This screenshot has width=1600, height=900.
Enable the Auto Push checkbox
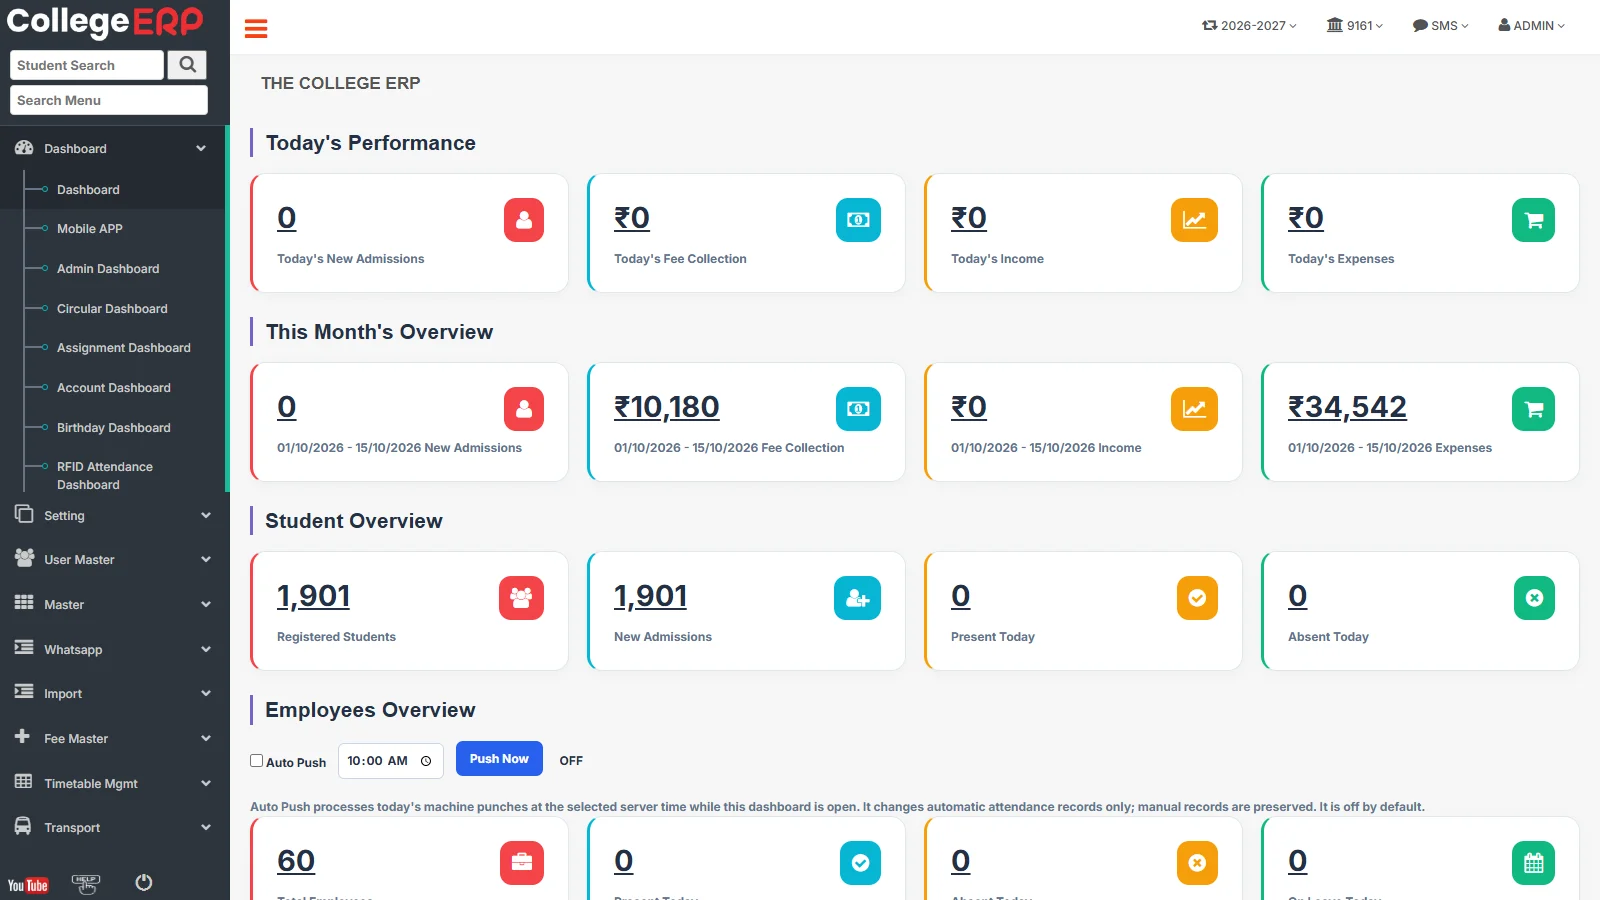click(256, 761)
